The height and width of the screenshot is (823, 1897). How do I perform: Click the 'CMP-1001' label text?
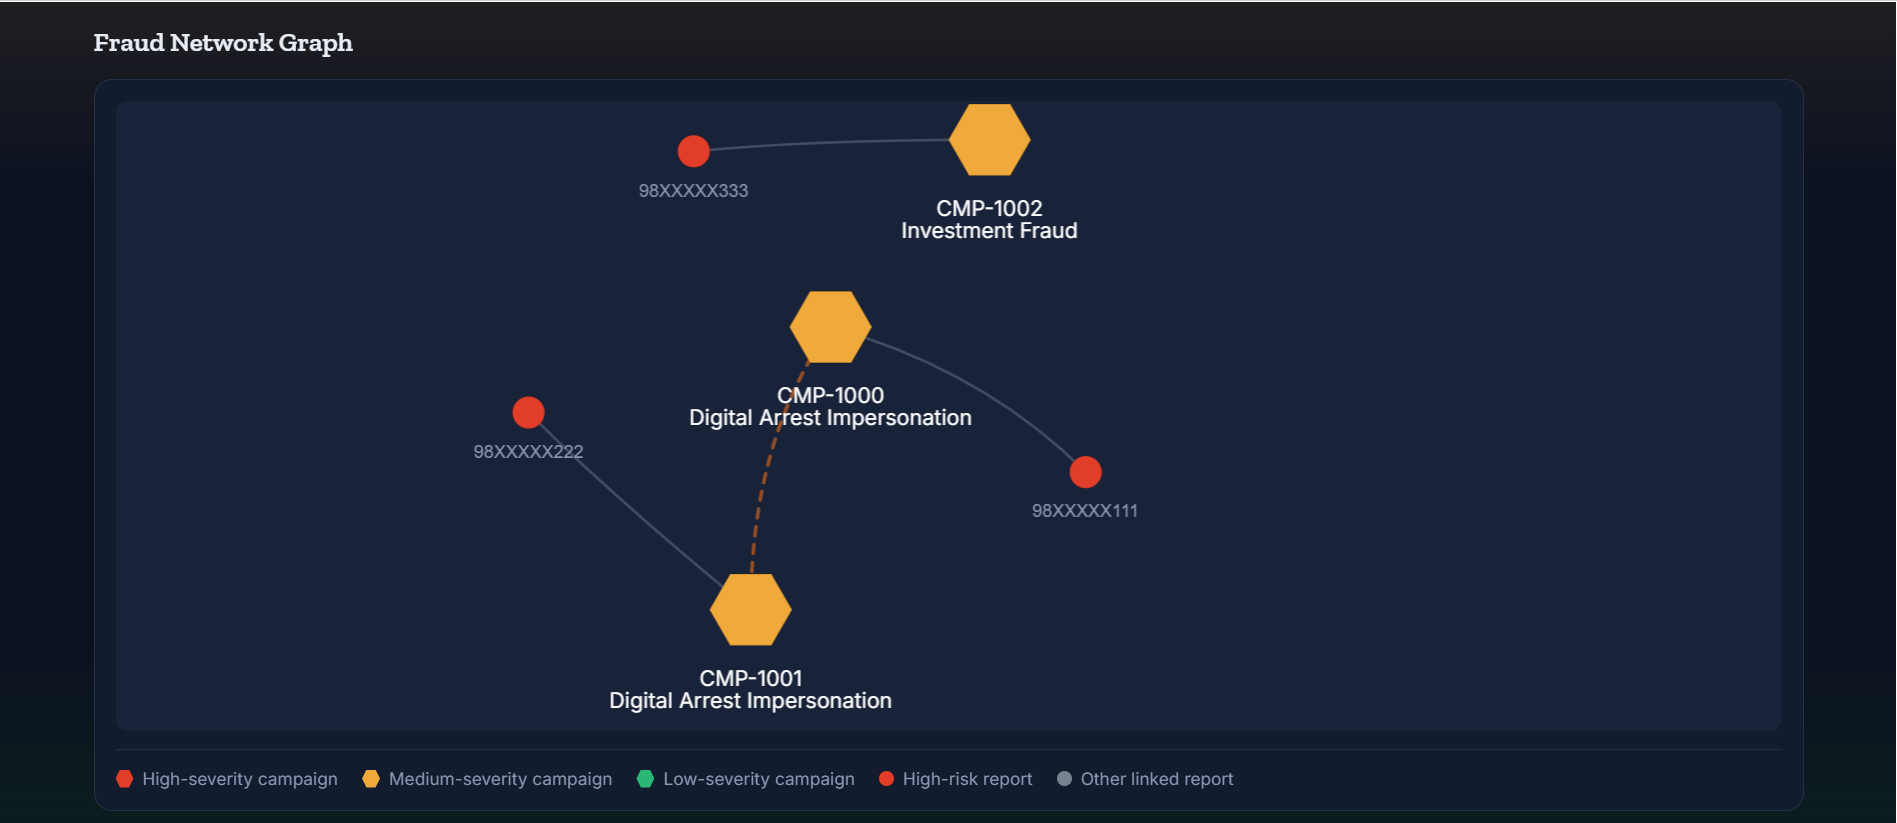[x=750, y=678]
